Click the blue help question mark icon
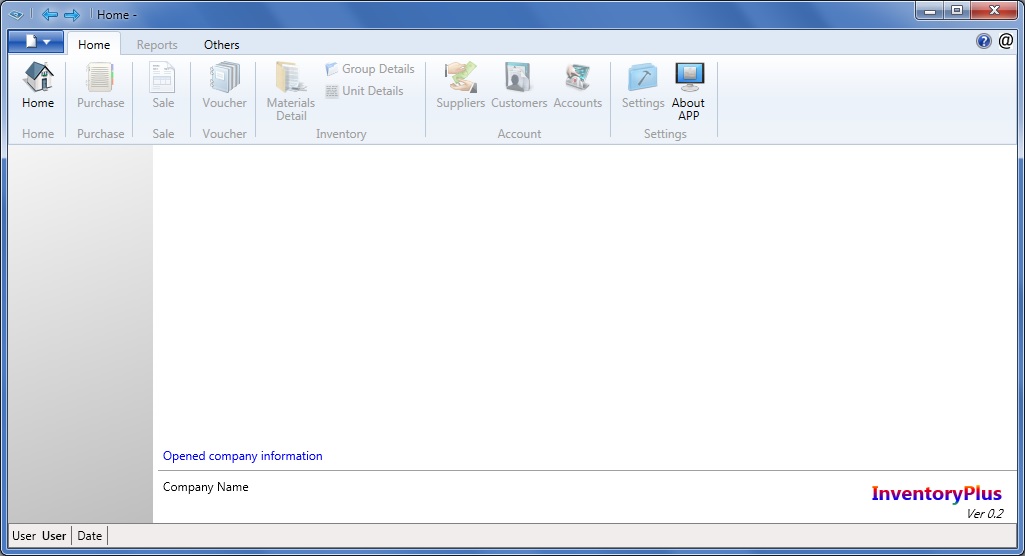Image resolution: width=1025 pixels, height=556 pixels. click(x=983, y=41)
